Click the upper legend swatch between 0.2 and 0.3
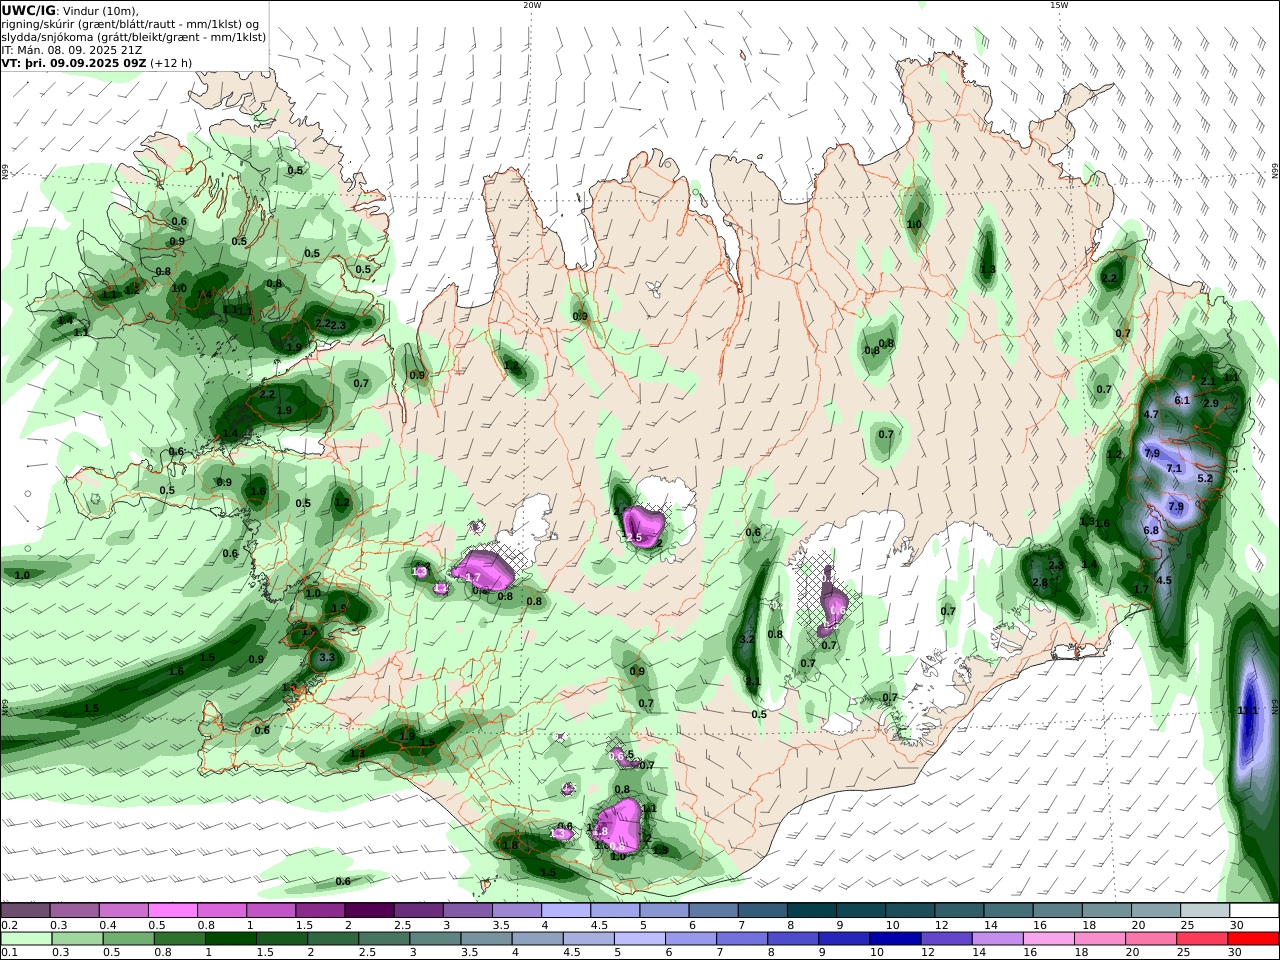 [25, 910]
